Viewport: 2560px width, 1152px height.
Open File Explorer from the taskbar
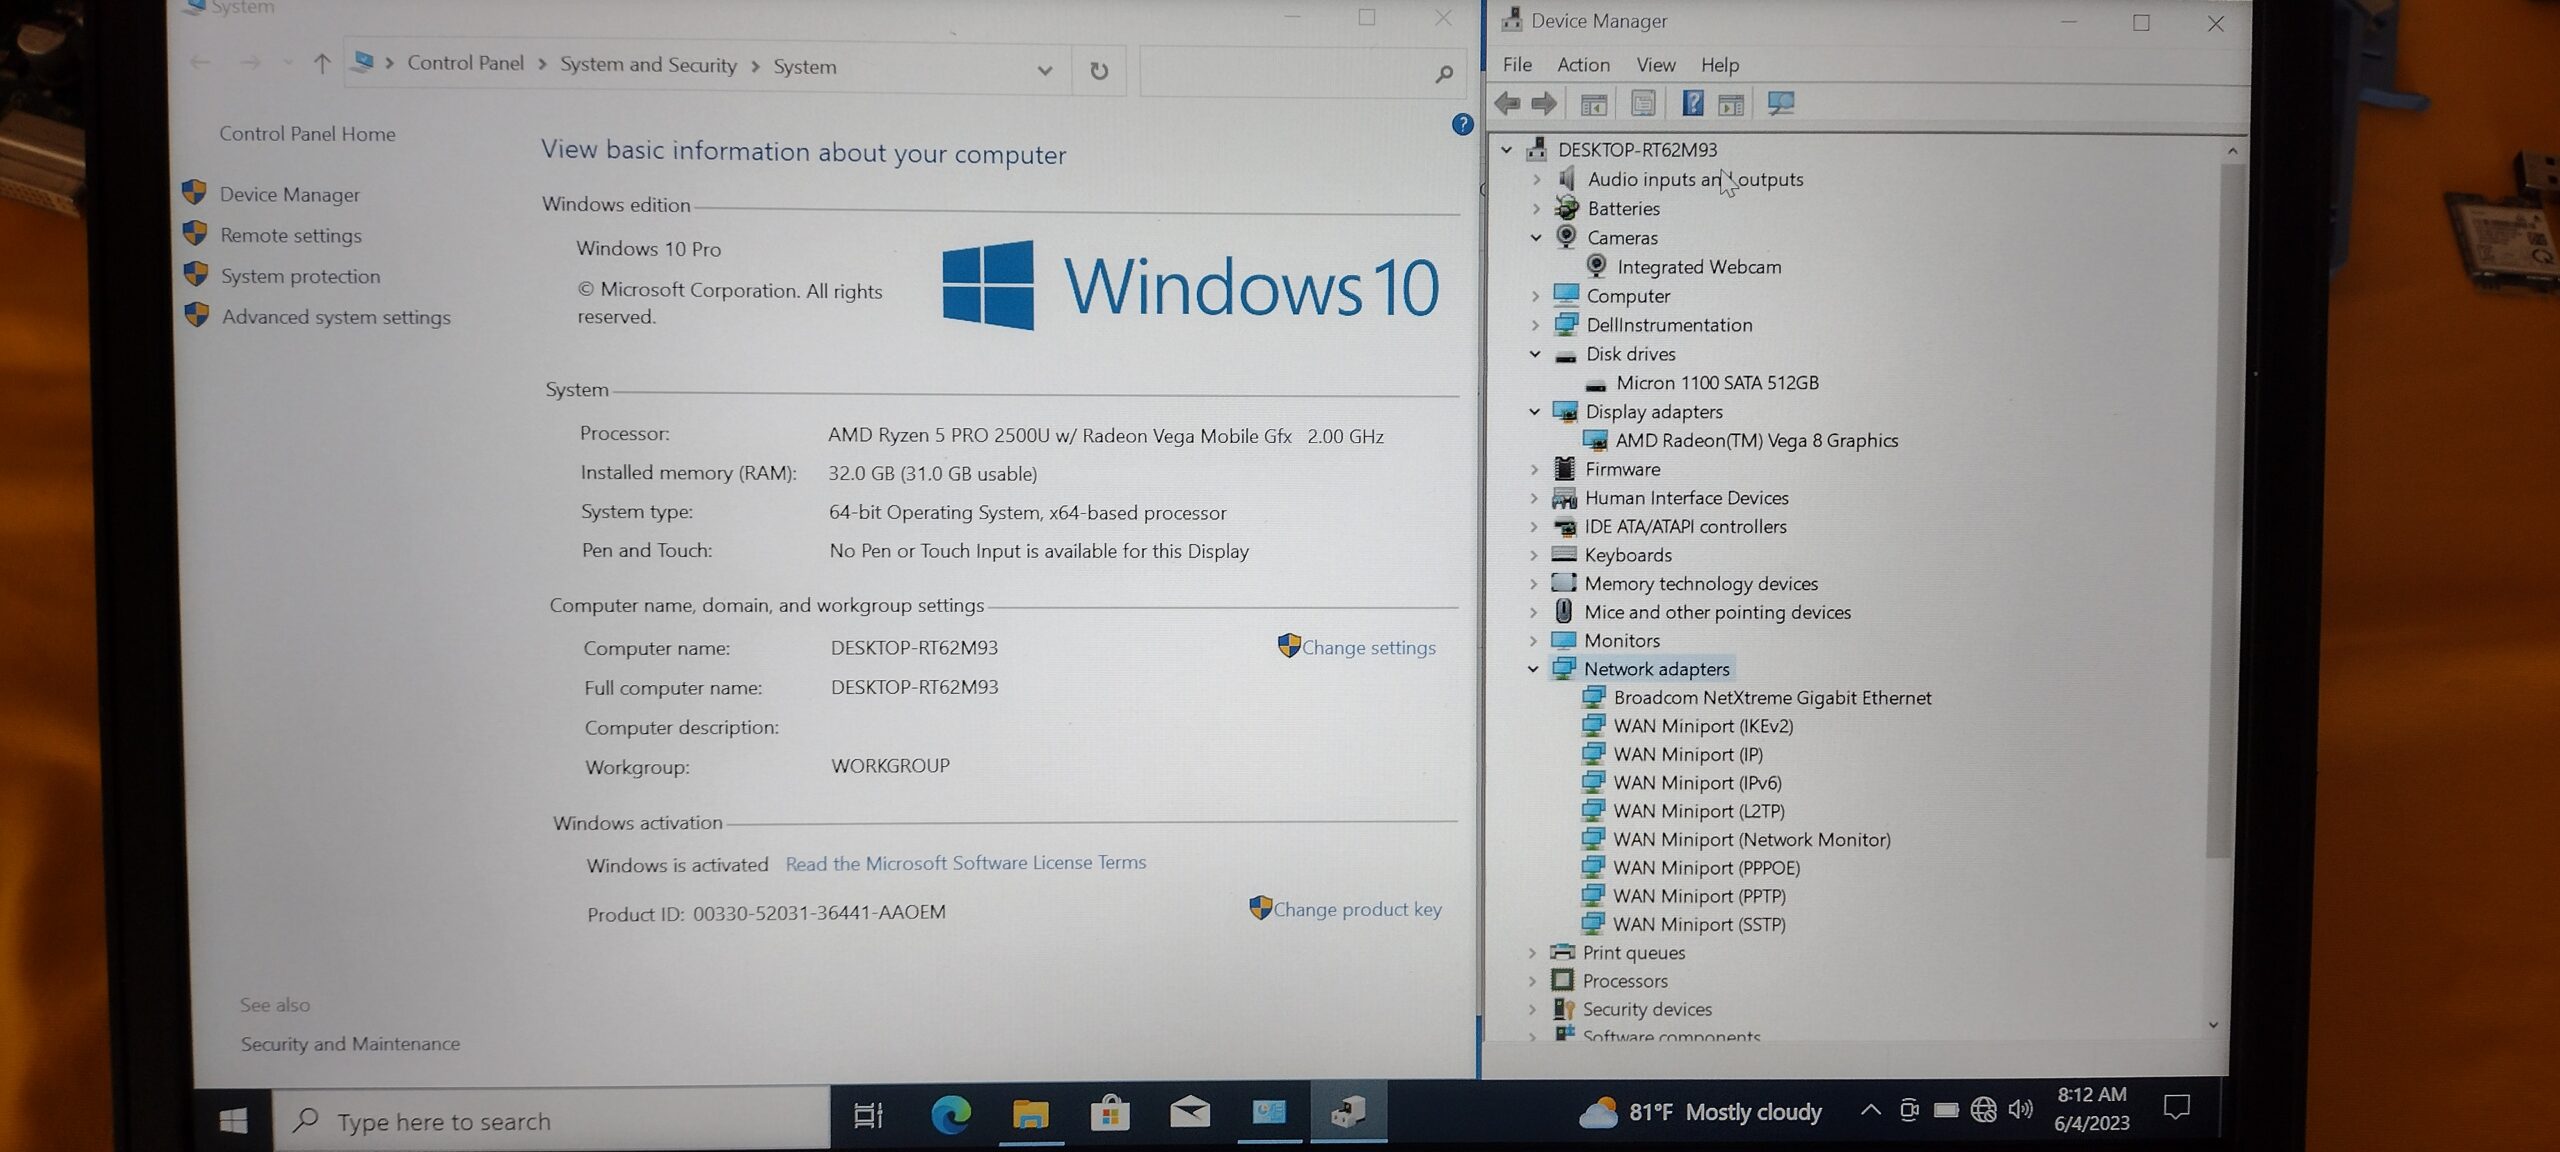(1030, 1113)
